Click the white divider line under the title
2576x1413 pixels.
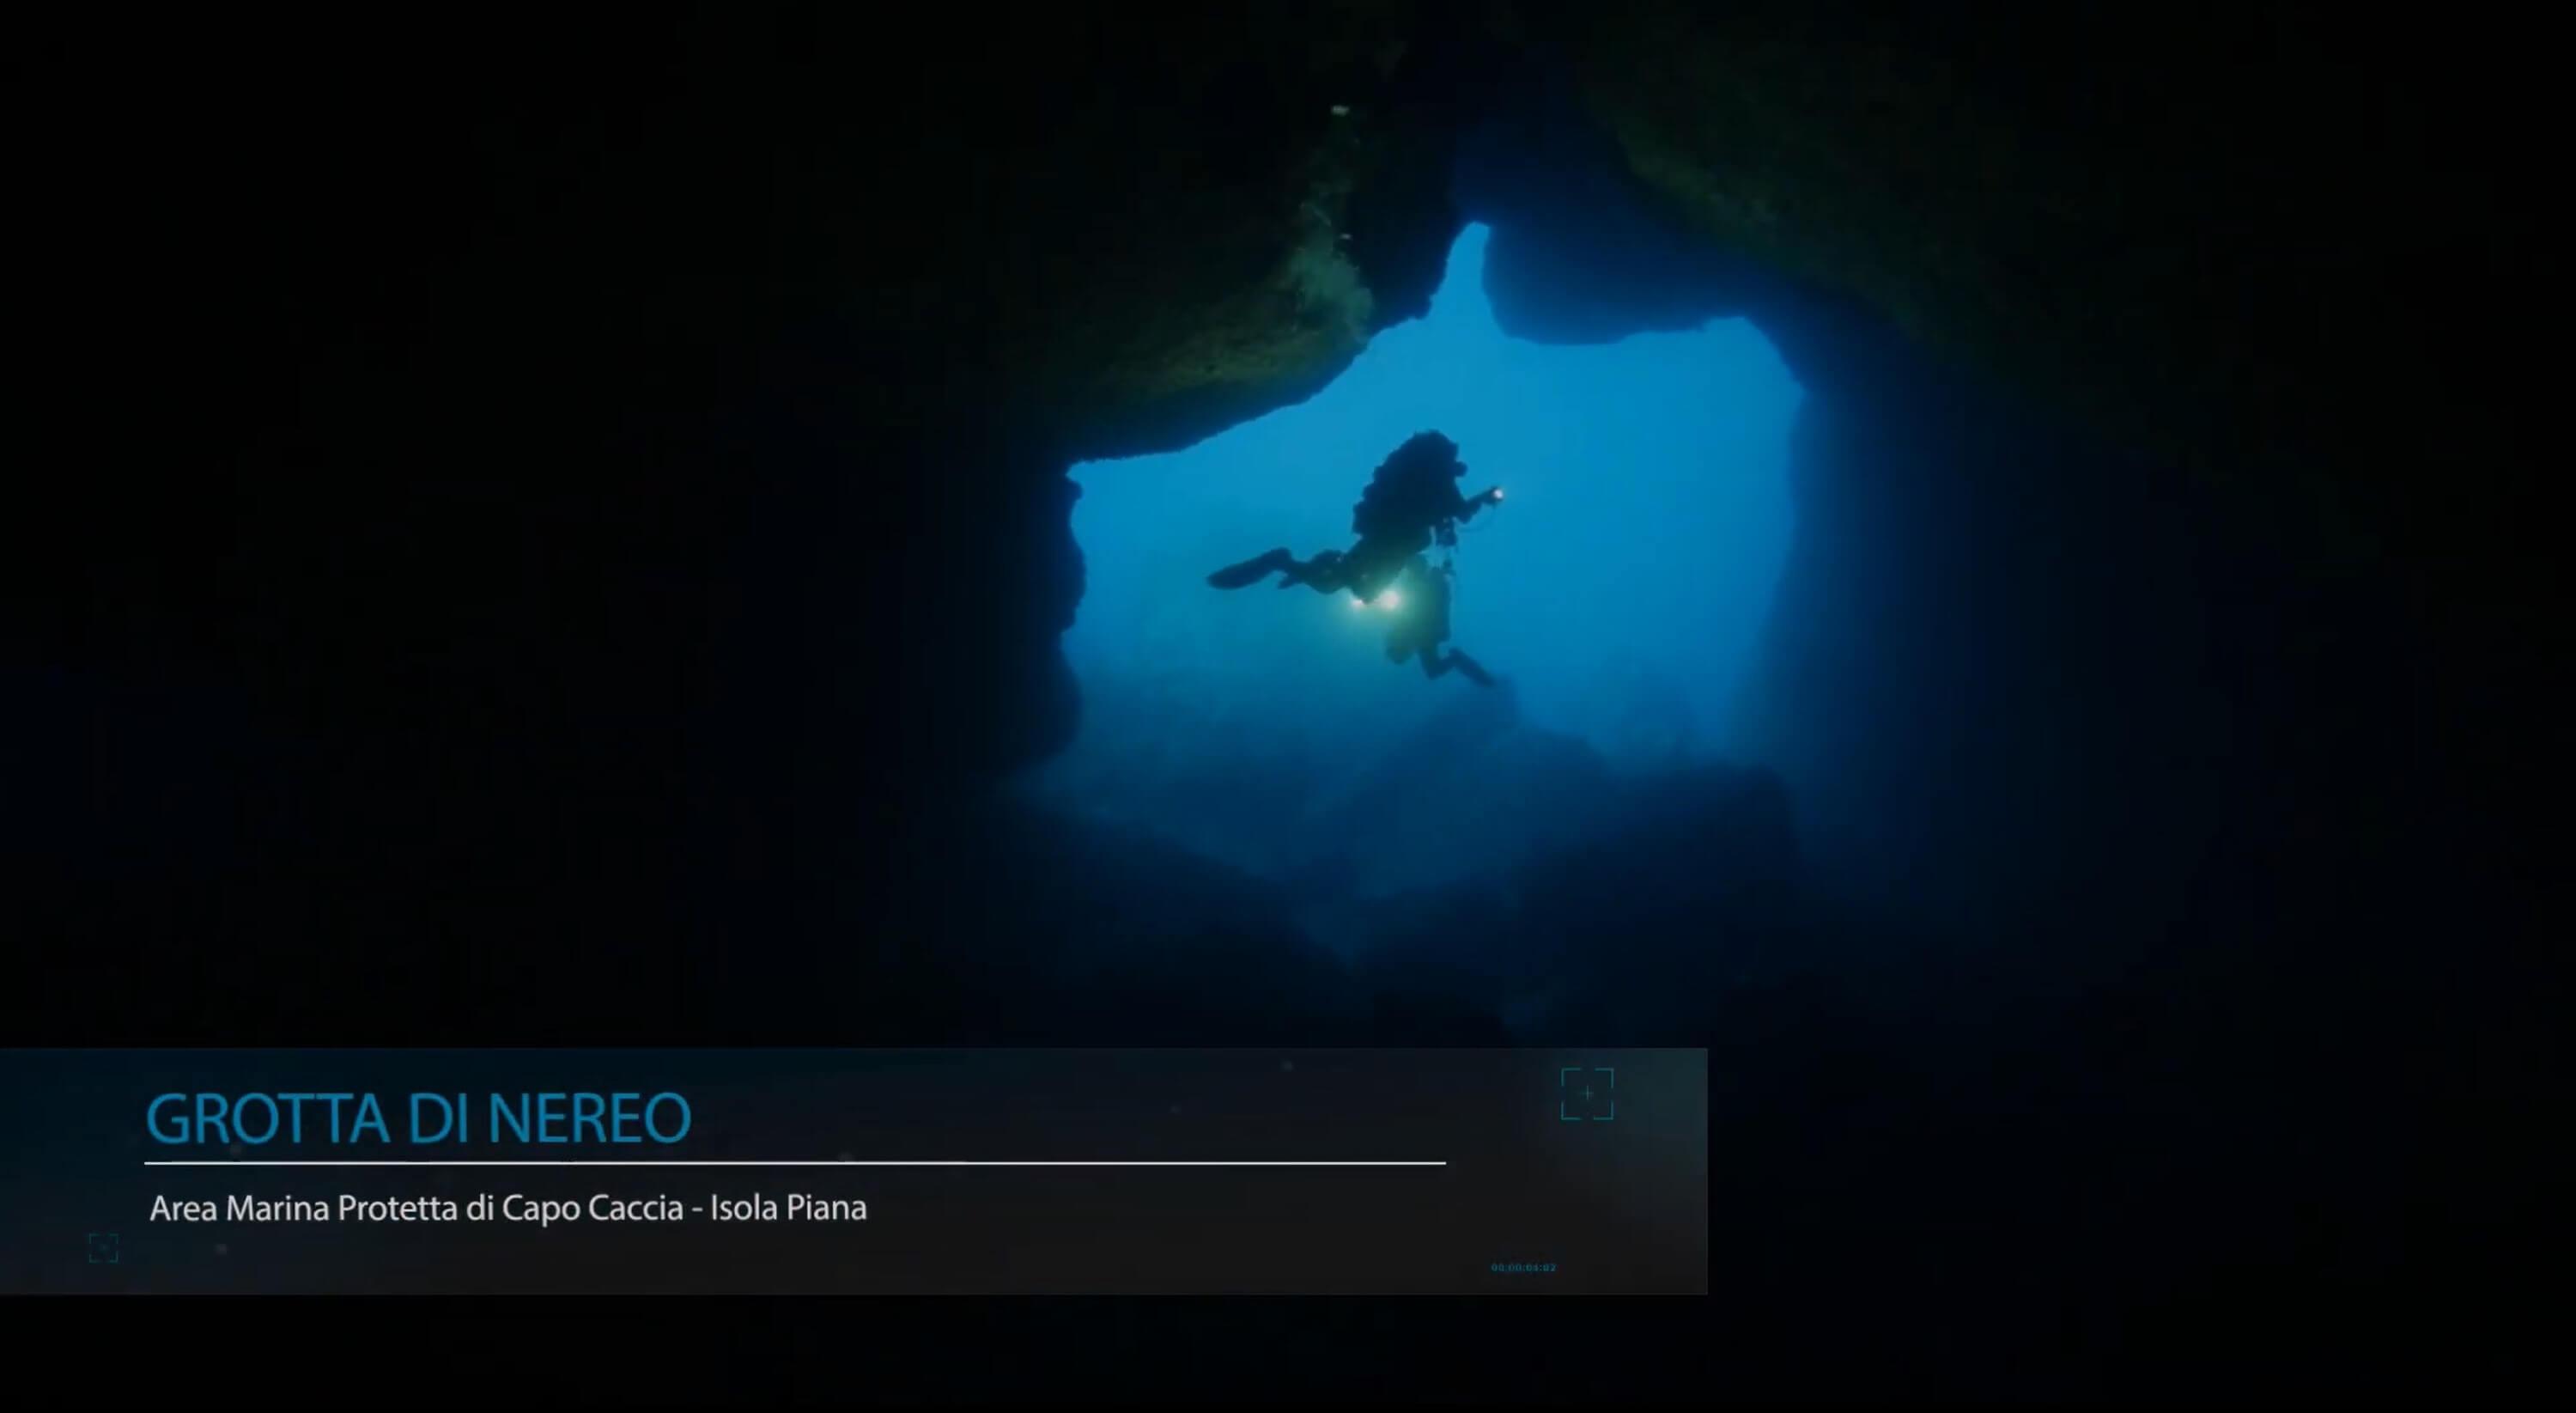pos(795,1163)
